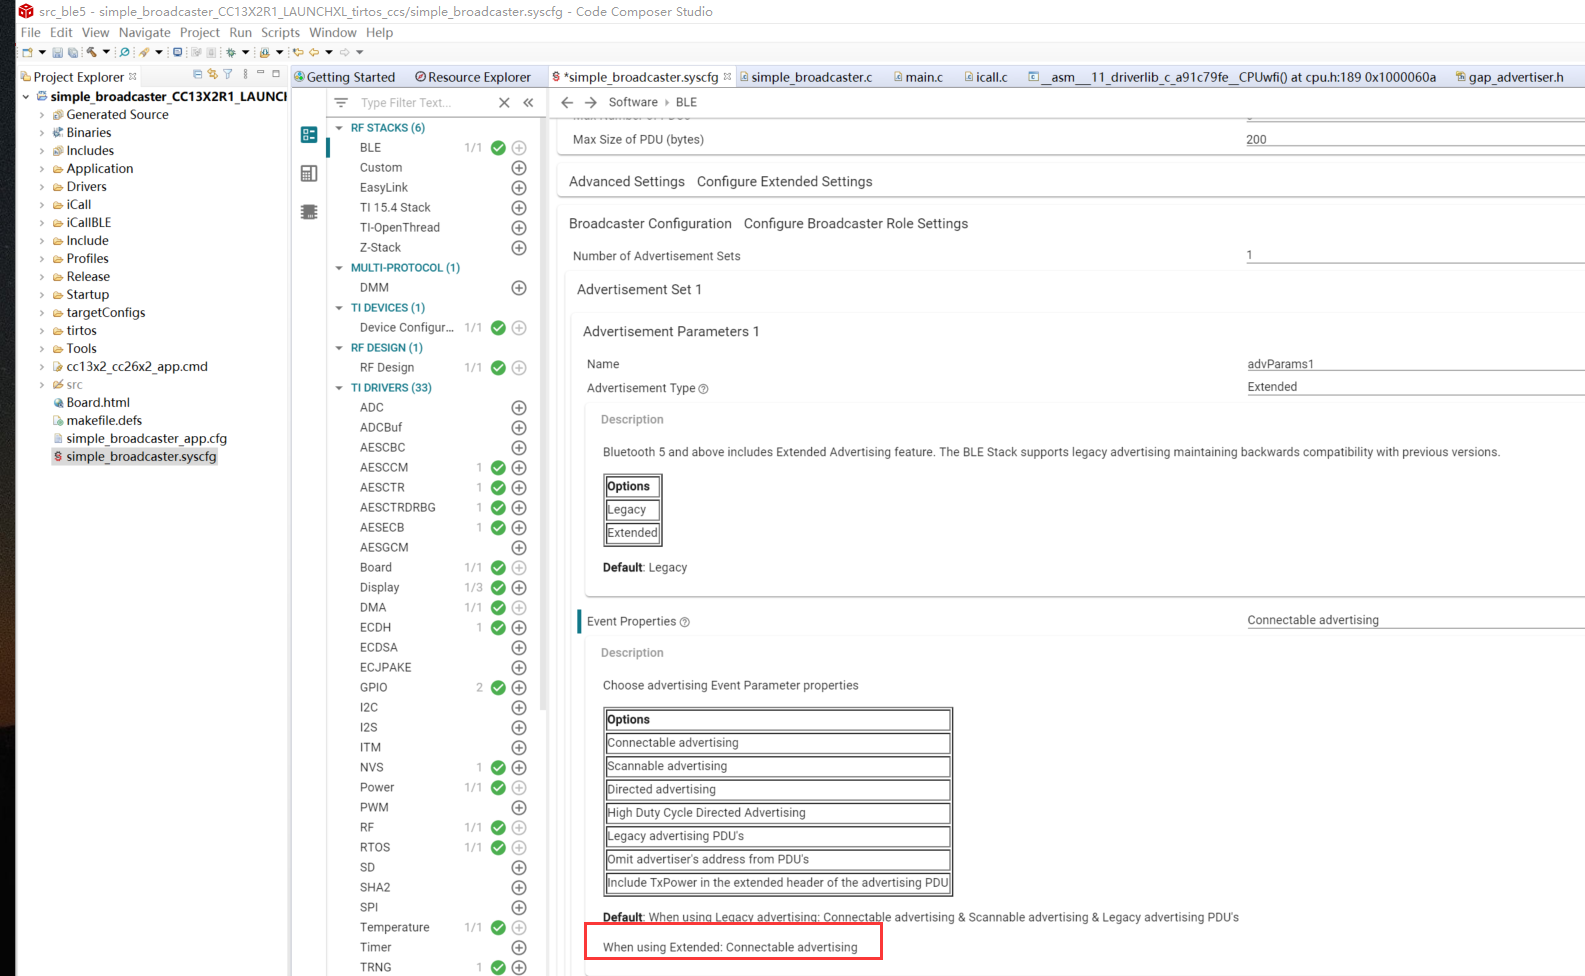The image size is (1585, 976).
Task: Expand the Drivers folder in Project Explorer
Action: pos(42,187)
